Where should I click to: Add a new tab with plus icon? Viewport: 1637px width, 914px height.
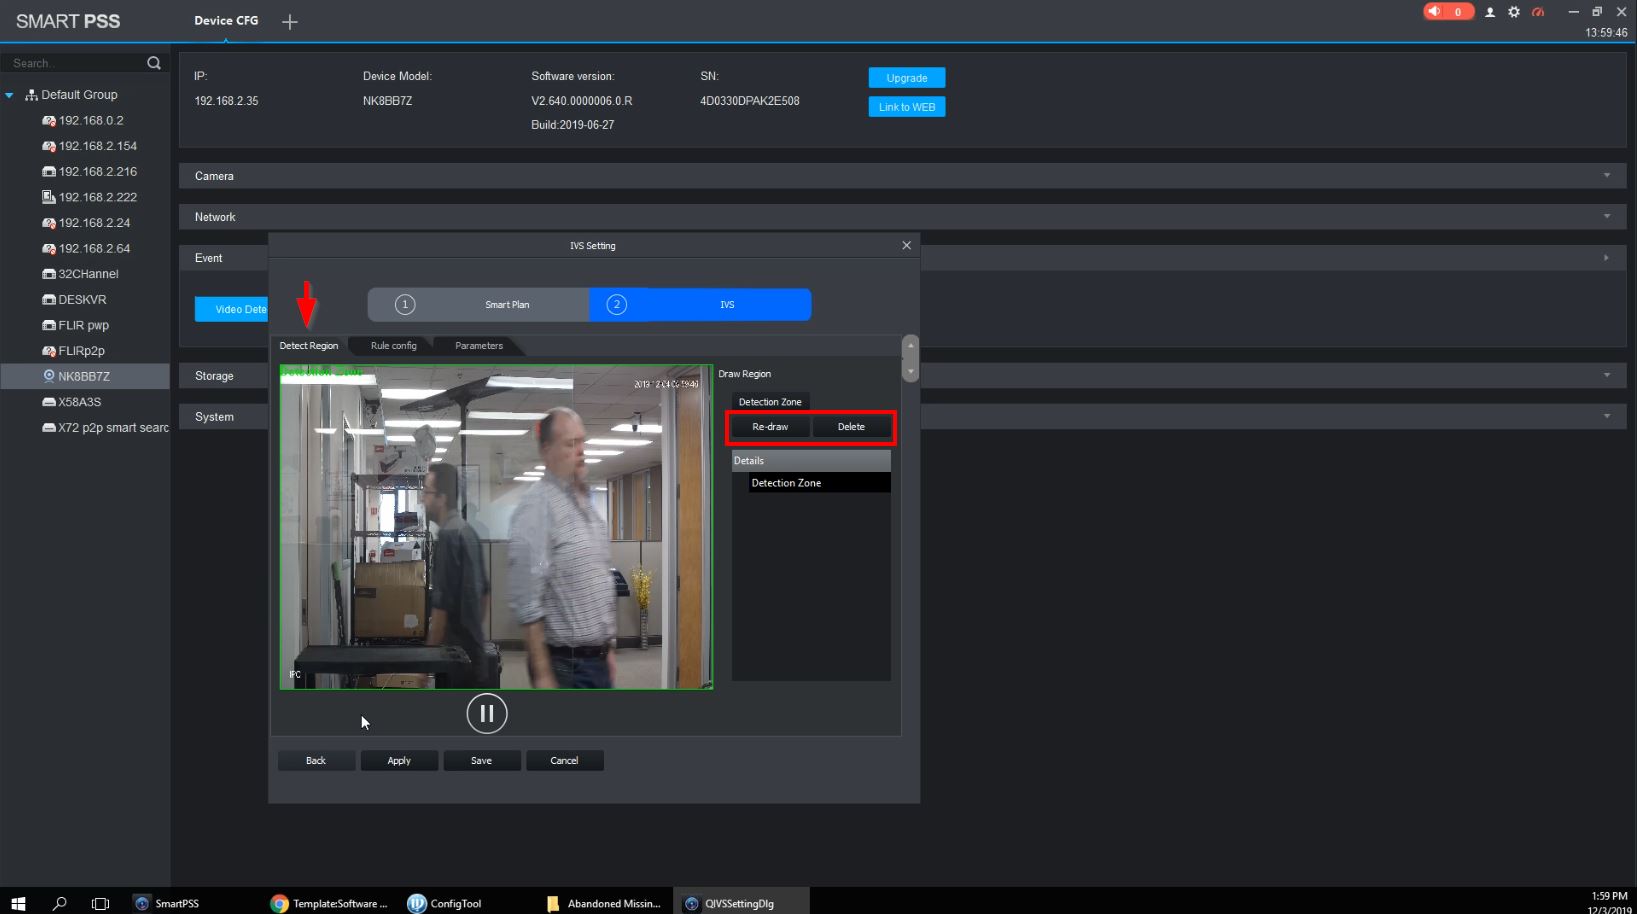click(290, 22)
